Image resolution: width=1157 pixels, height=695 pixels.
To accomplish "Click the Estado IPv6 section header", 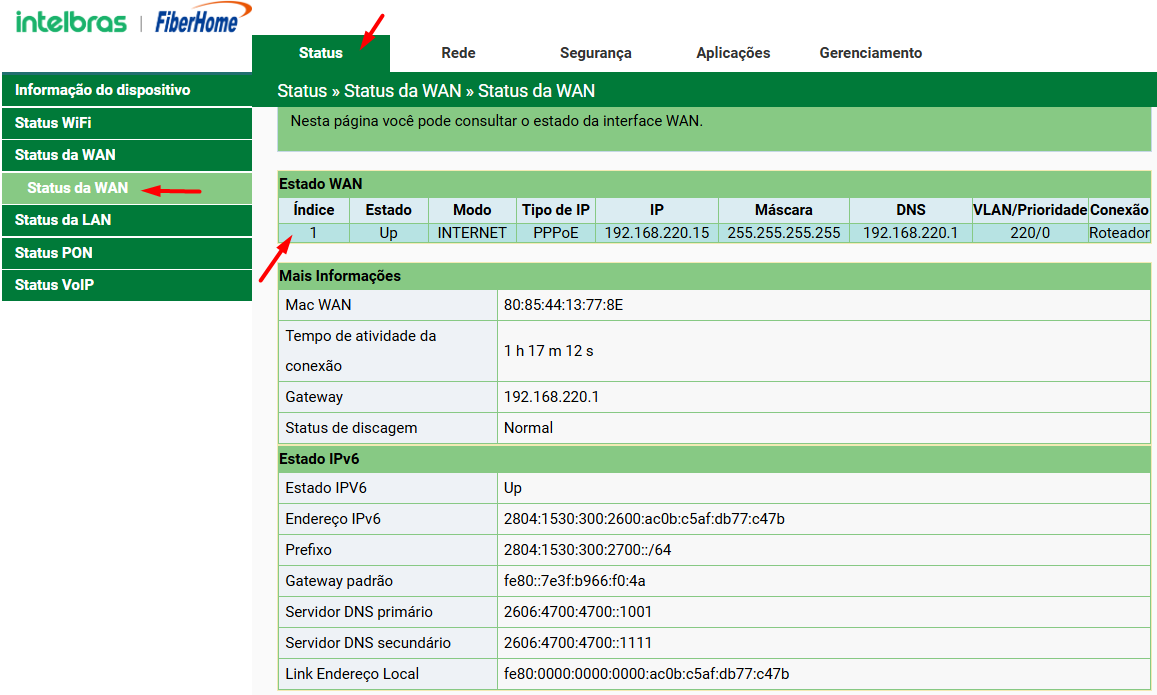I will tap(714, 459).
